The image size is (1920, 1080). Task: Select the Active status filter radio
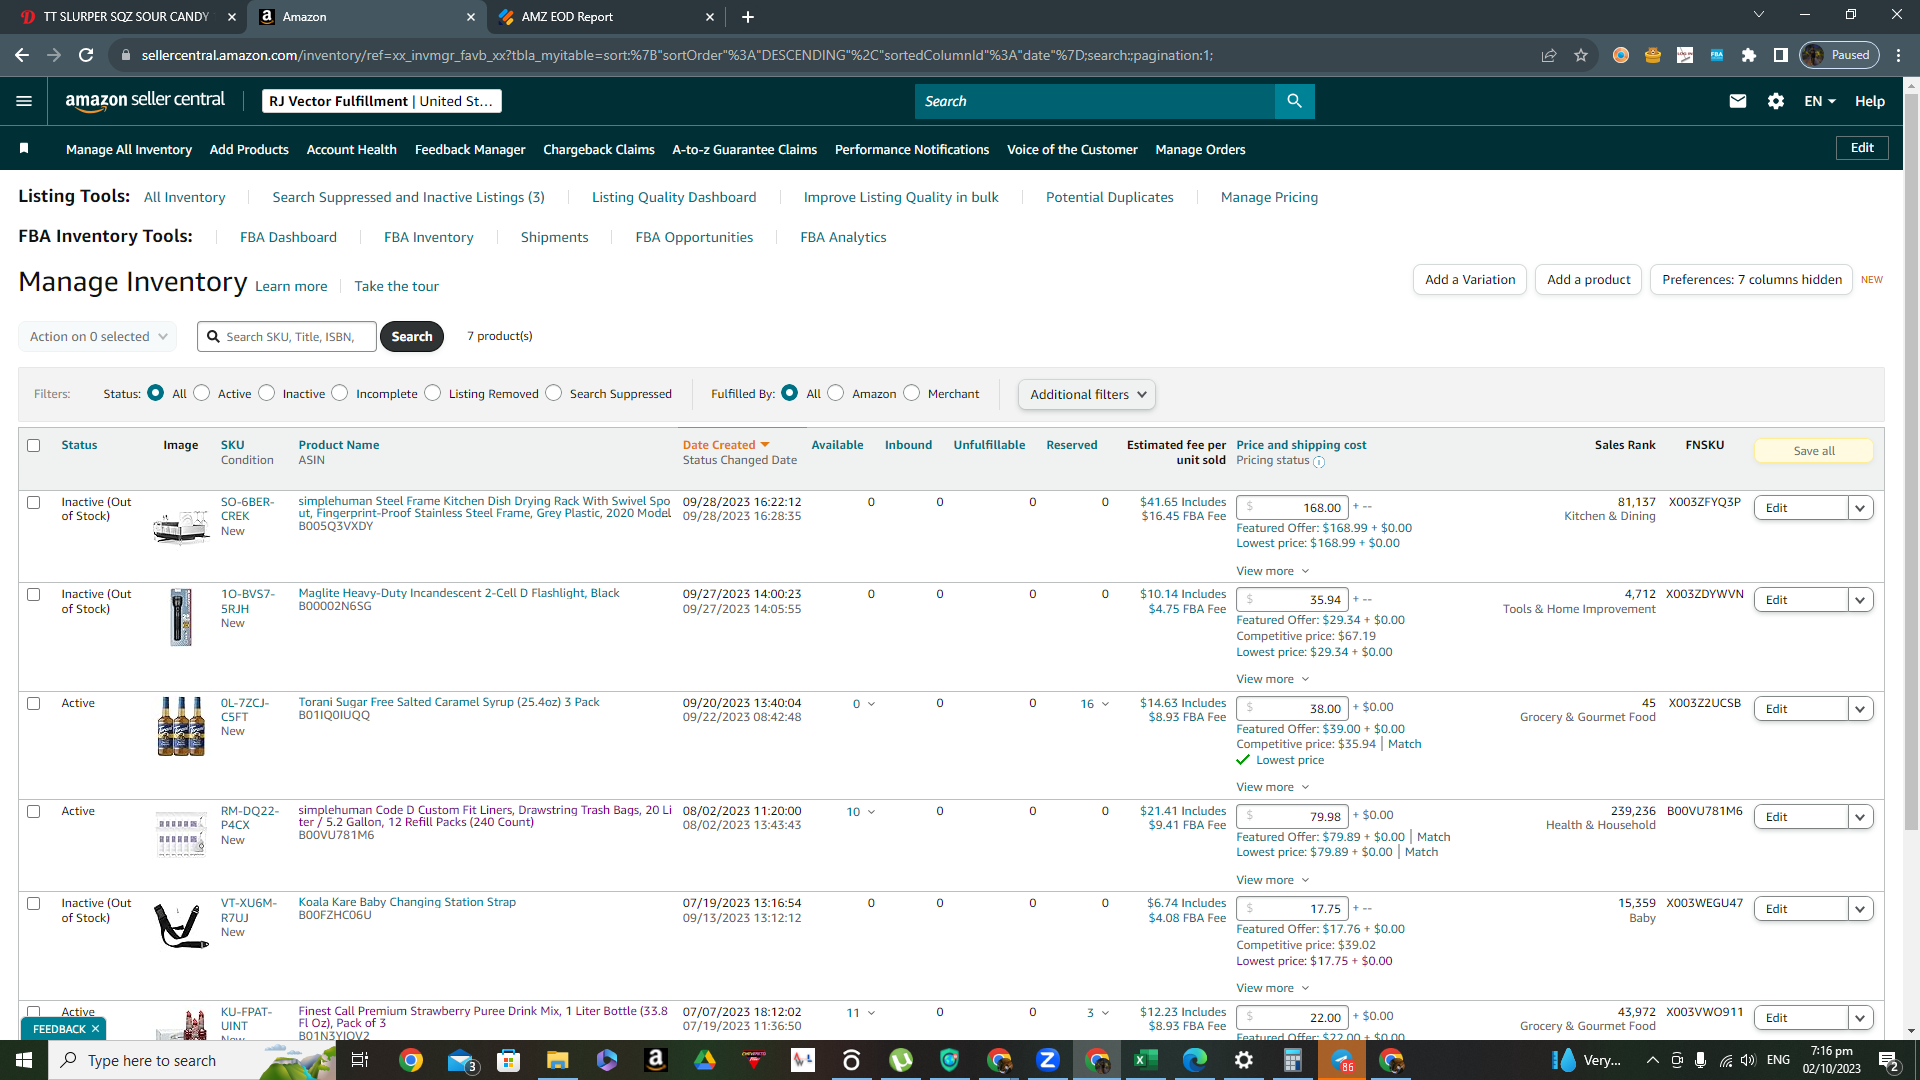coord(202,393)
